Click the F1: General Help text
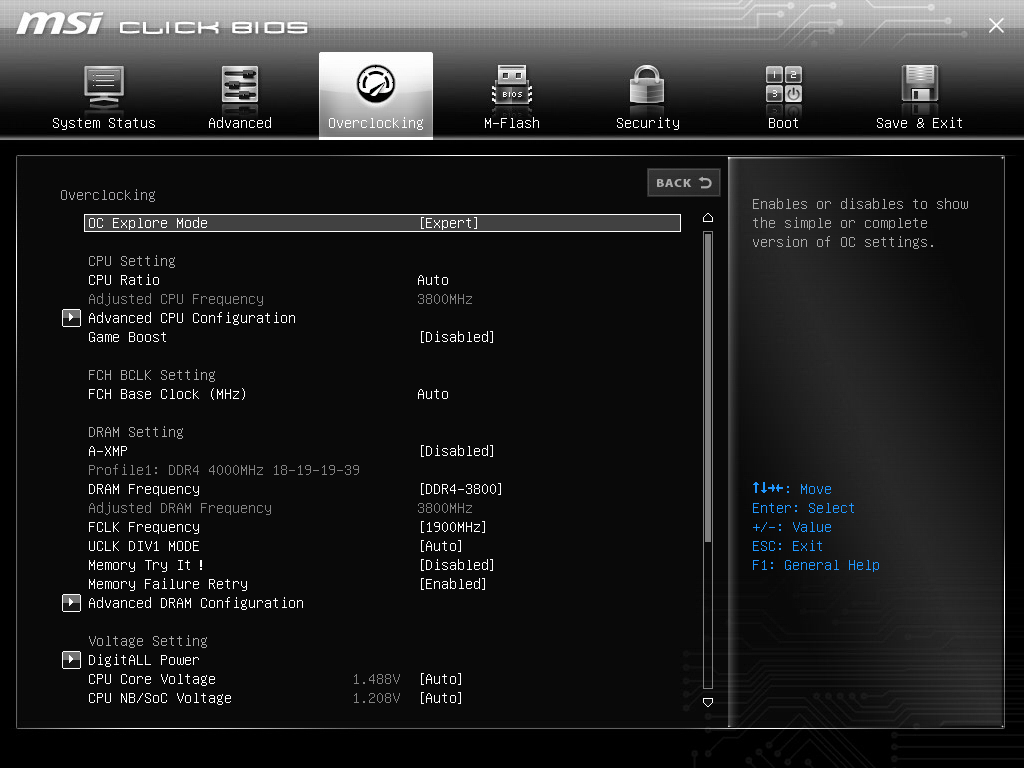The height and width of the screenshot is (768, 1024). 816,565
